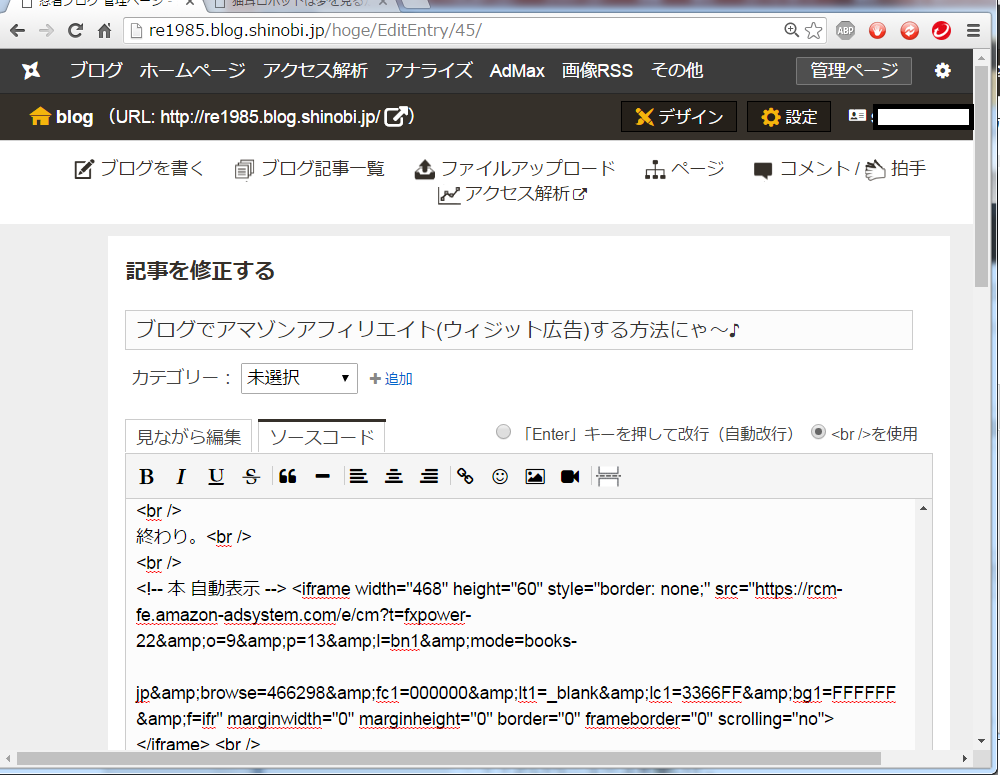Screen dimensions: 1008x777
Task: Open the ページ link
Action: tap(684, 169)
